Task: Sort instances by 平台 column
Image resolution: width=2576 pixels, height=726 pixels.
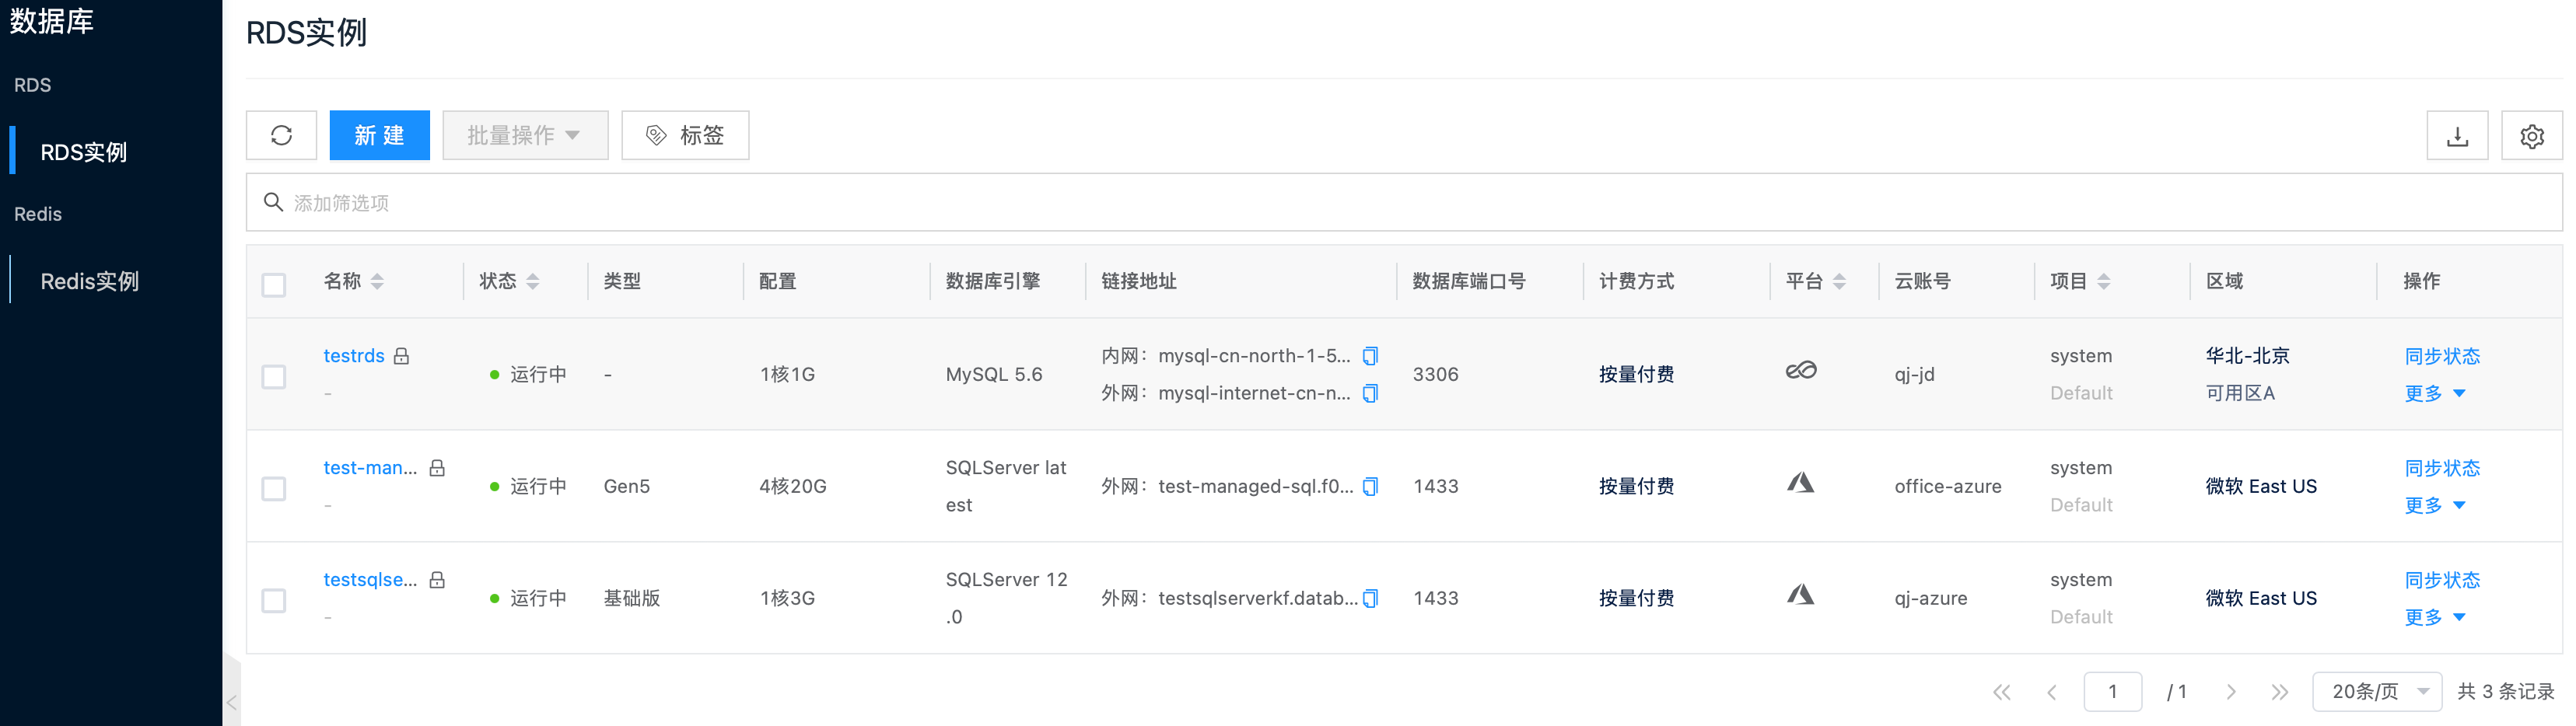Action: pyautogui.click(x=1839, y=282)
